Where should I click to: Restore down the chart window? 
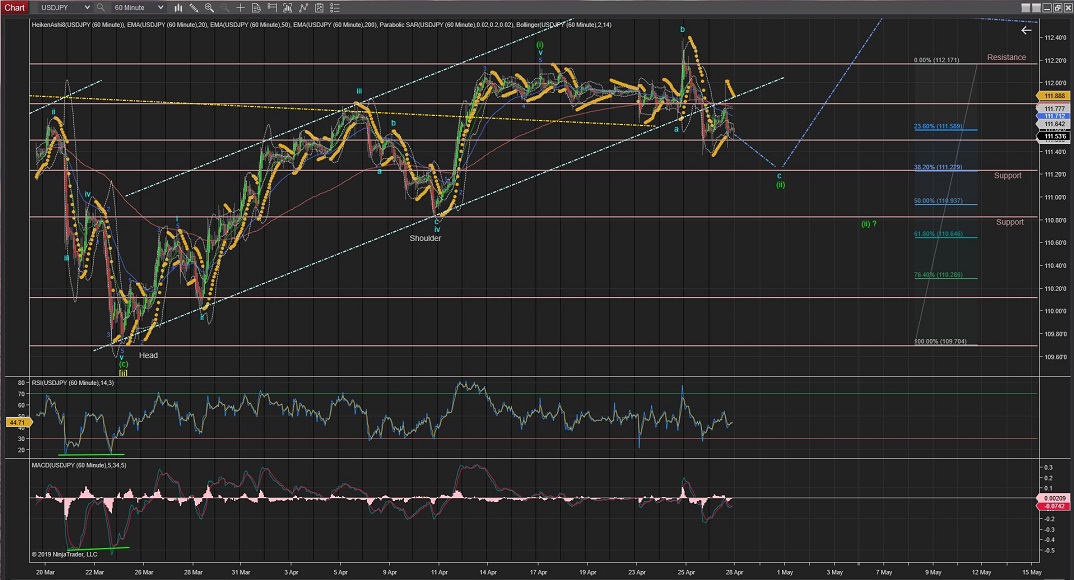click(x=1058, y=8)
